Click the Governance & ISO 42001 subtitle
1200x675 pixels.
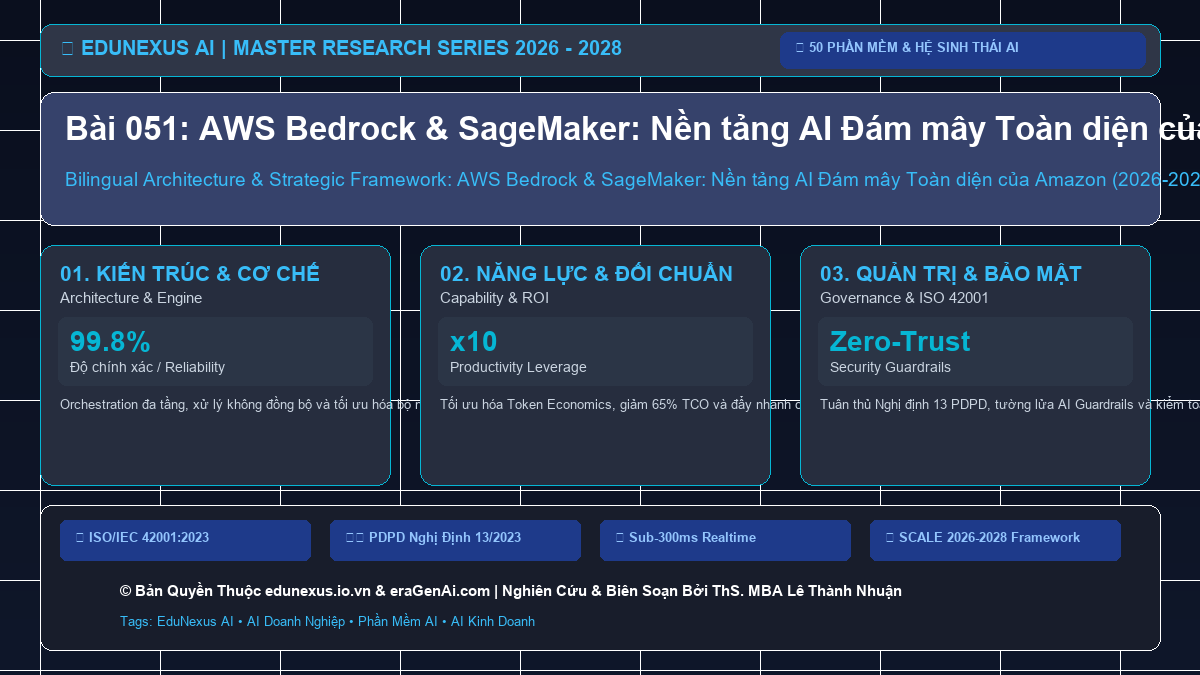(904, 298)
